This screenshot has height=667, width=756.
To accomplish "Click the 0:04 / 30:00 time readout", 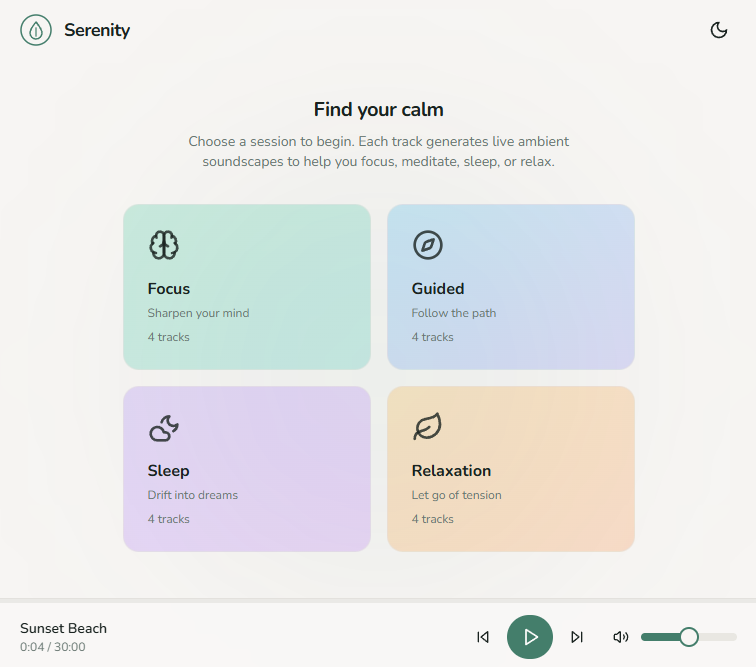I will click(x=53, y=647).
